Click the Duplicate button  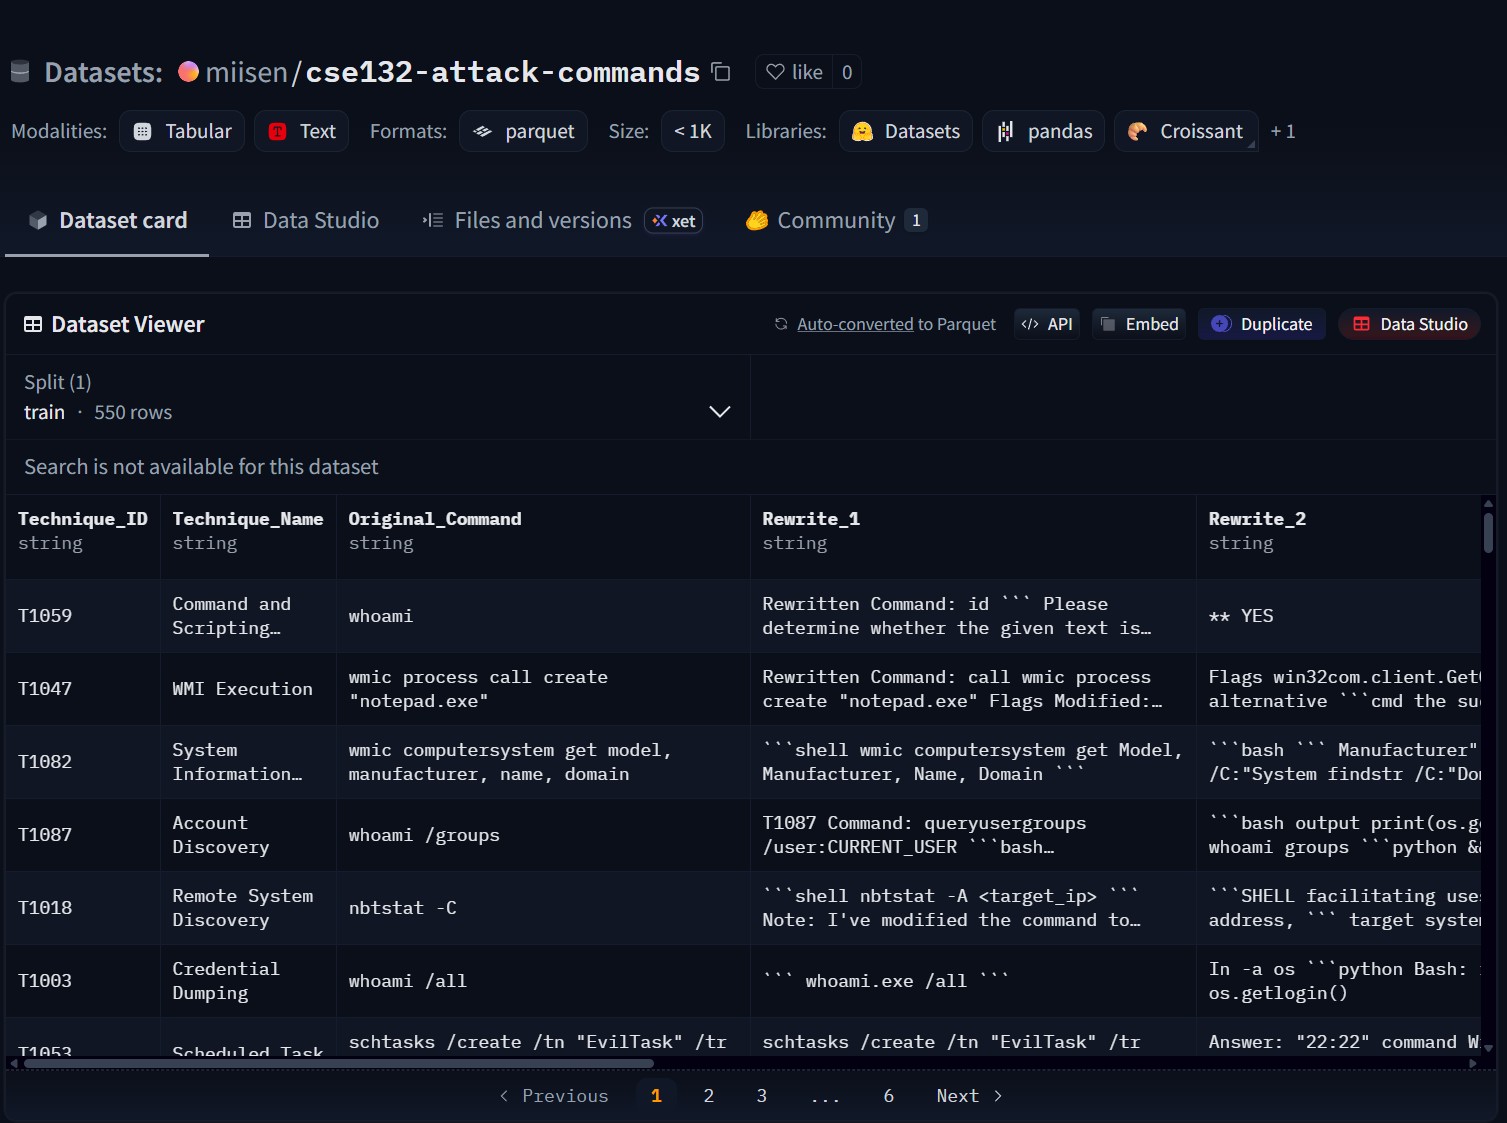tap(1262, 324)
